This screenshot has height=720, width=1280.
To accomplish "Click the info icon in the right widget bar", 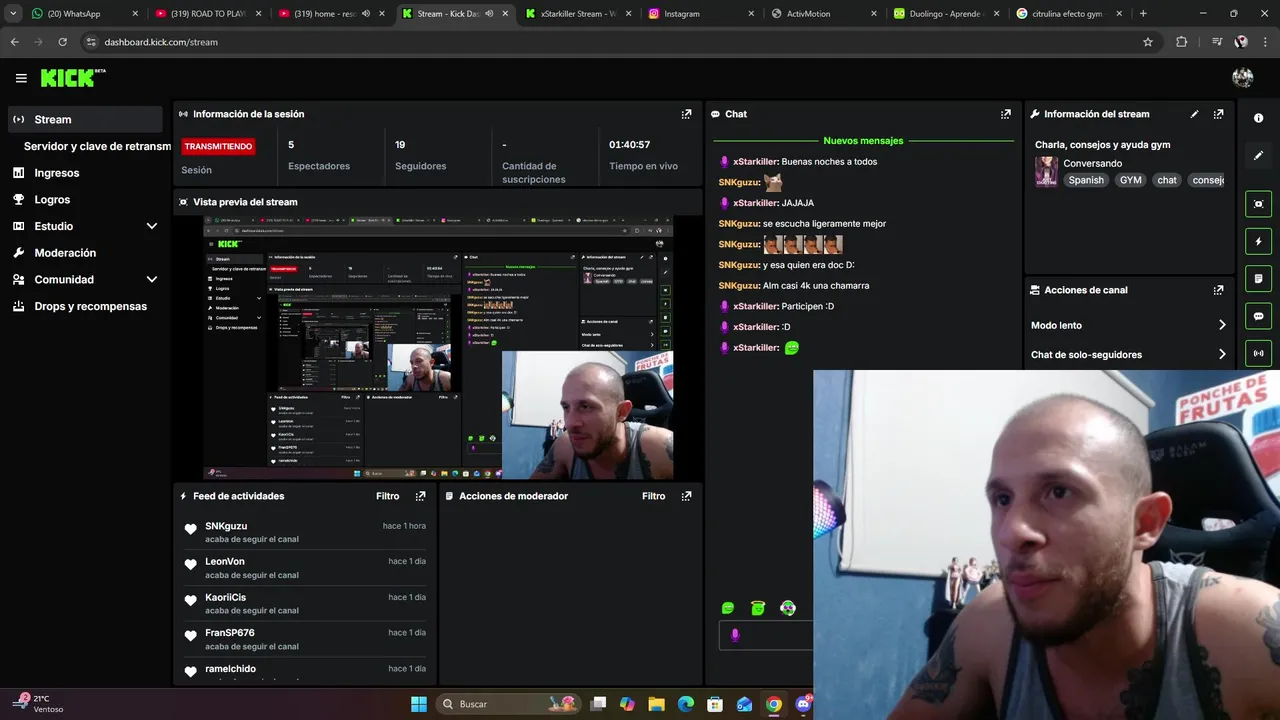I will (1258, 118).
